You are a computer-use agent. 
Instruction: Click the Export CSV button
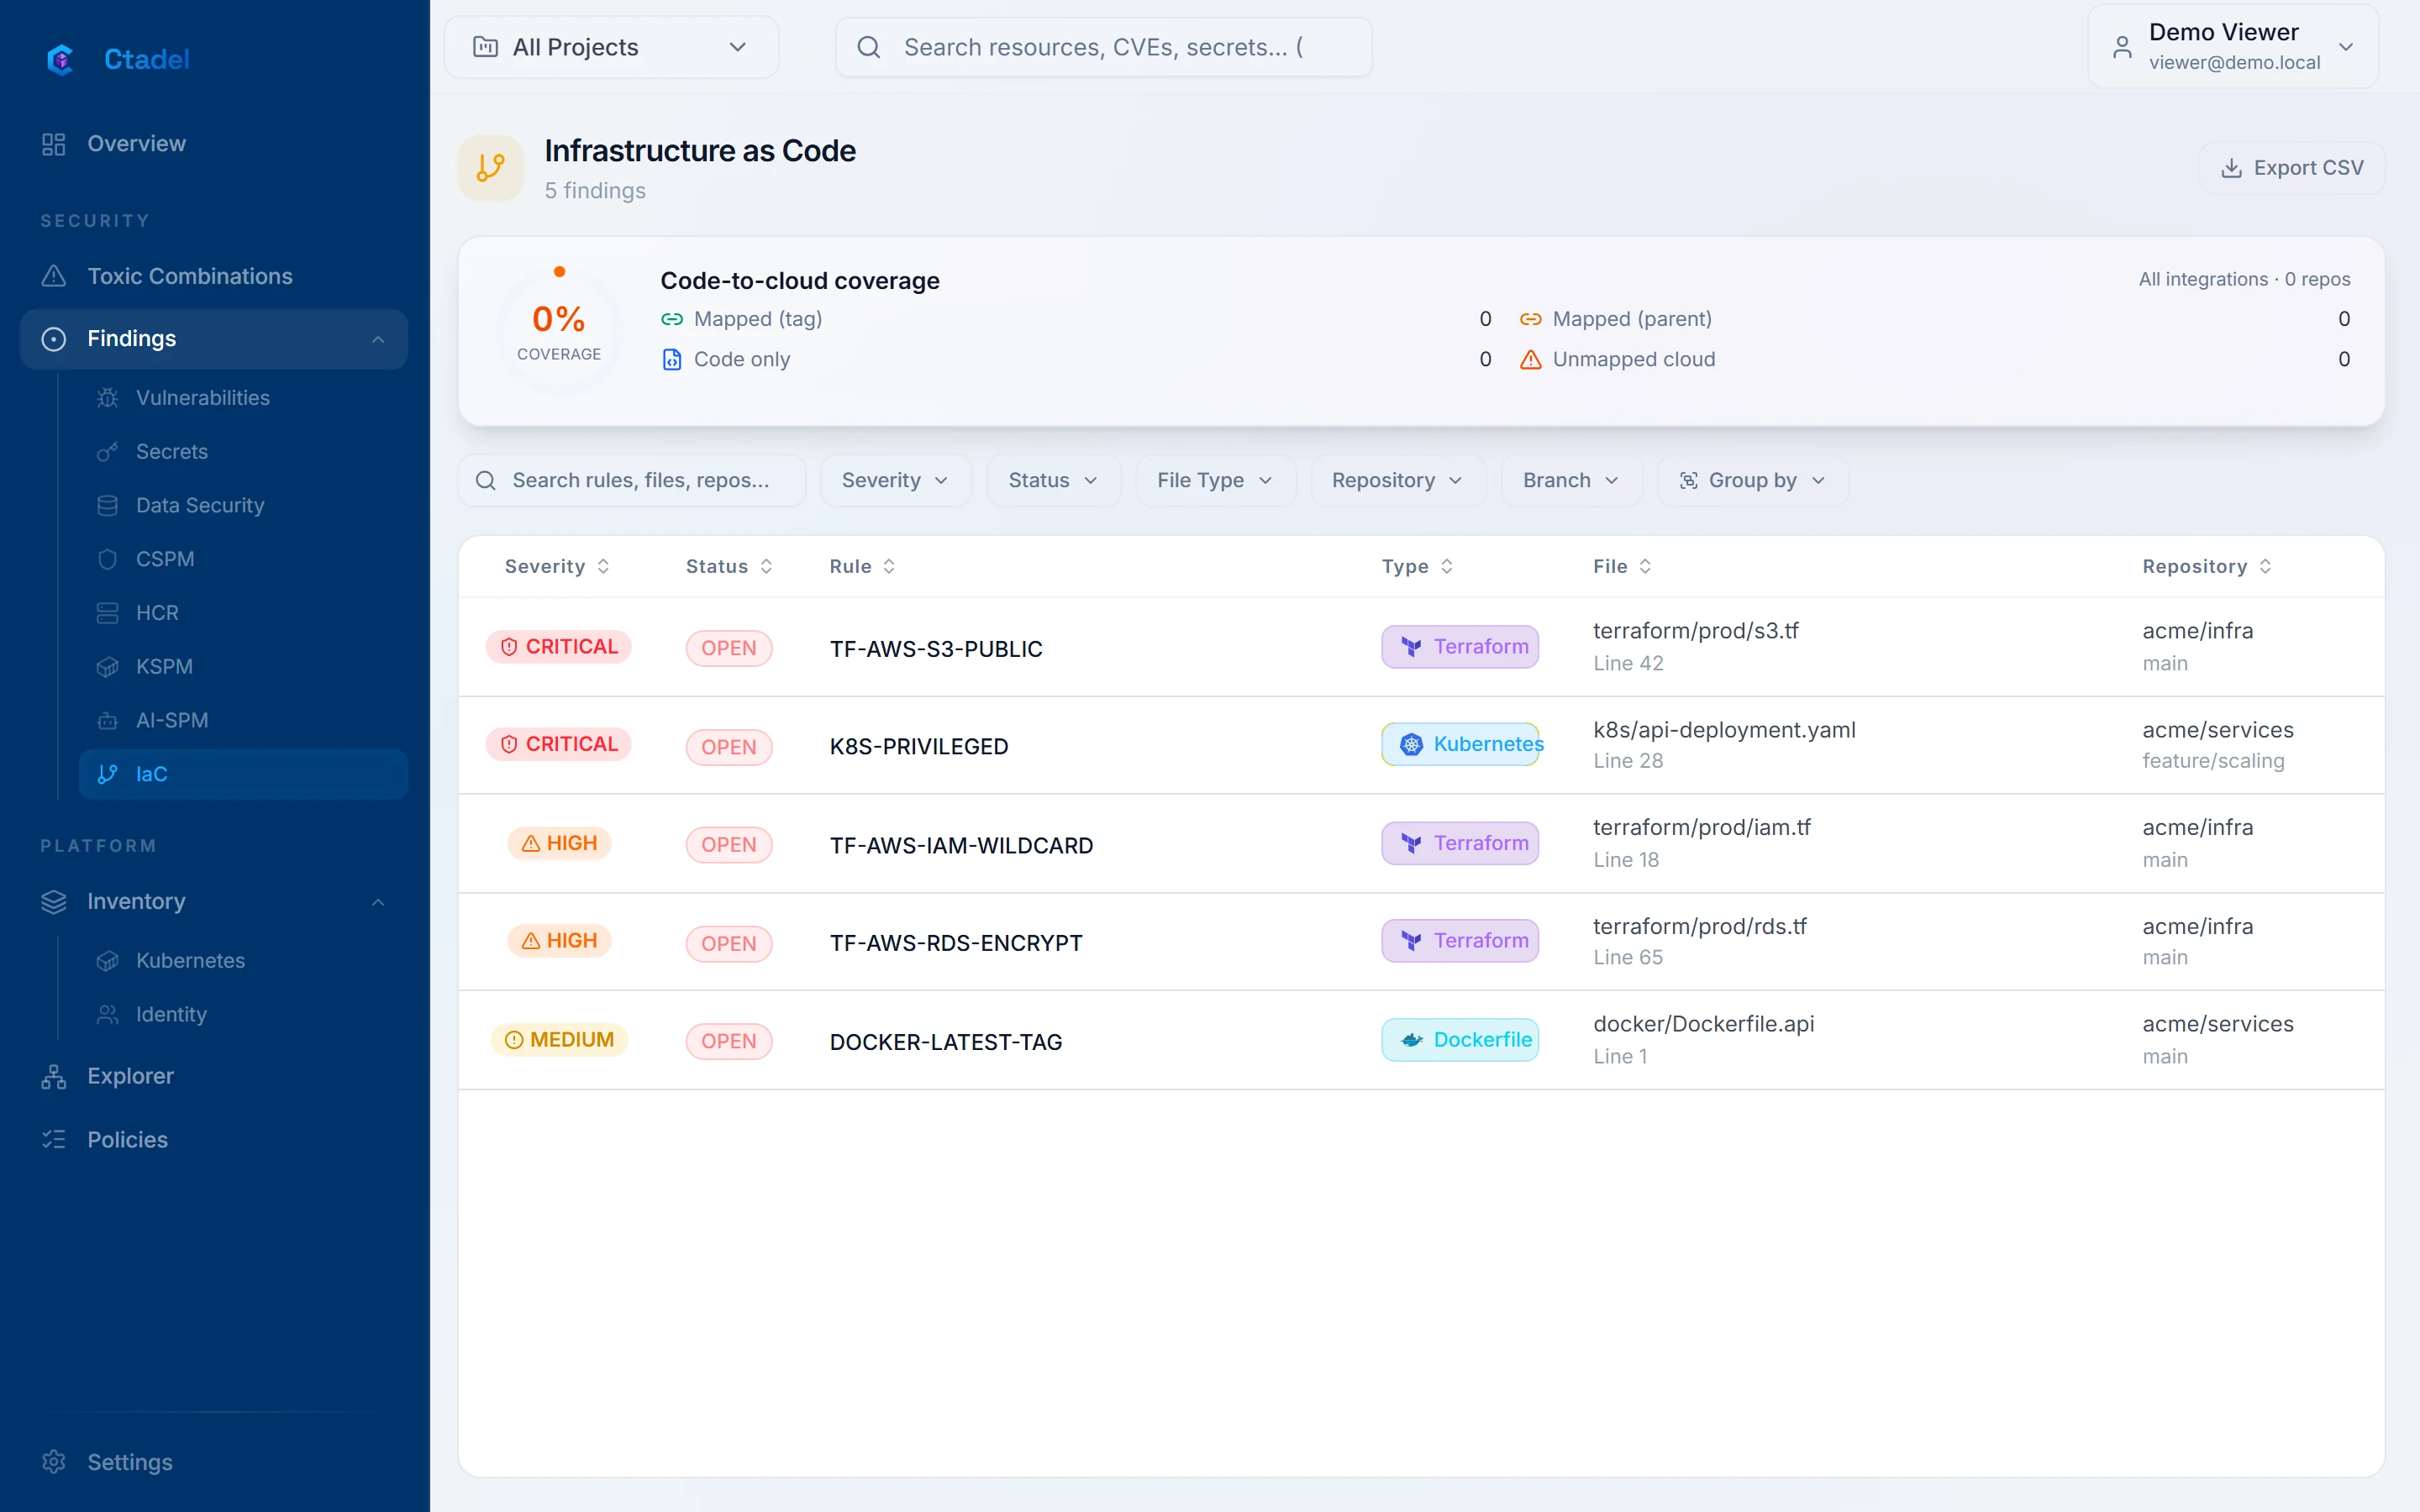2291,168
